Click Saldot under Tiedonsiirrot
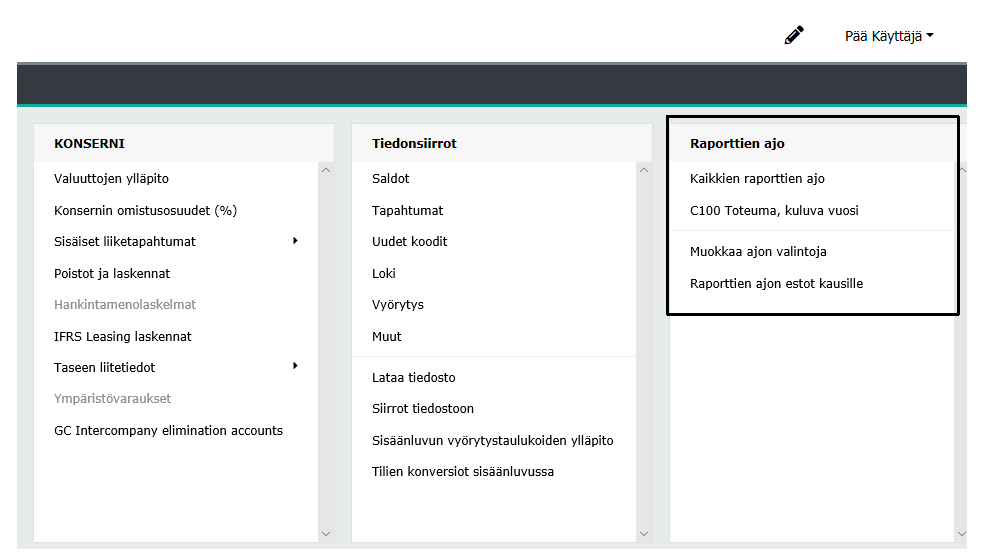 (391, 179)
